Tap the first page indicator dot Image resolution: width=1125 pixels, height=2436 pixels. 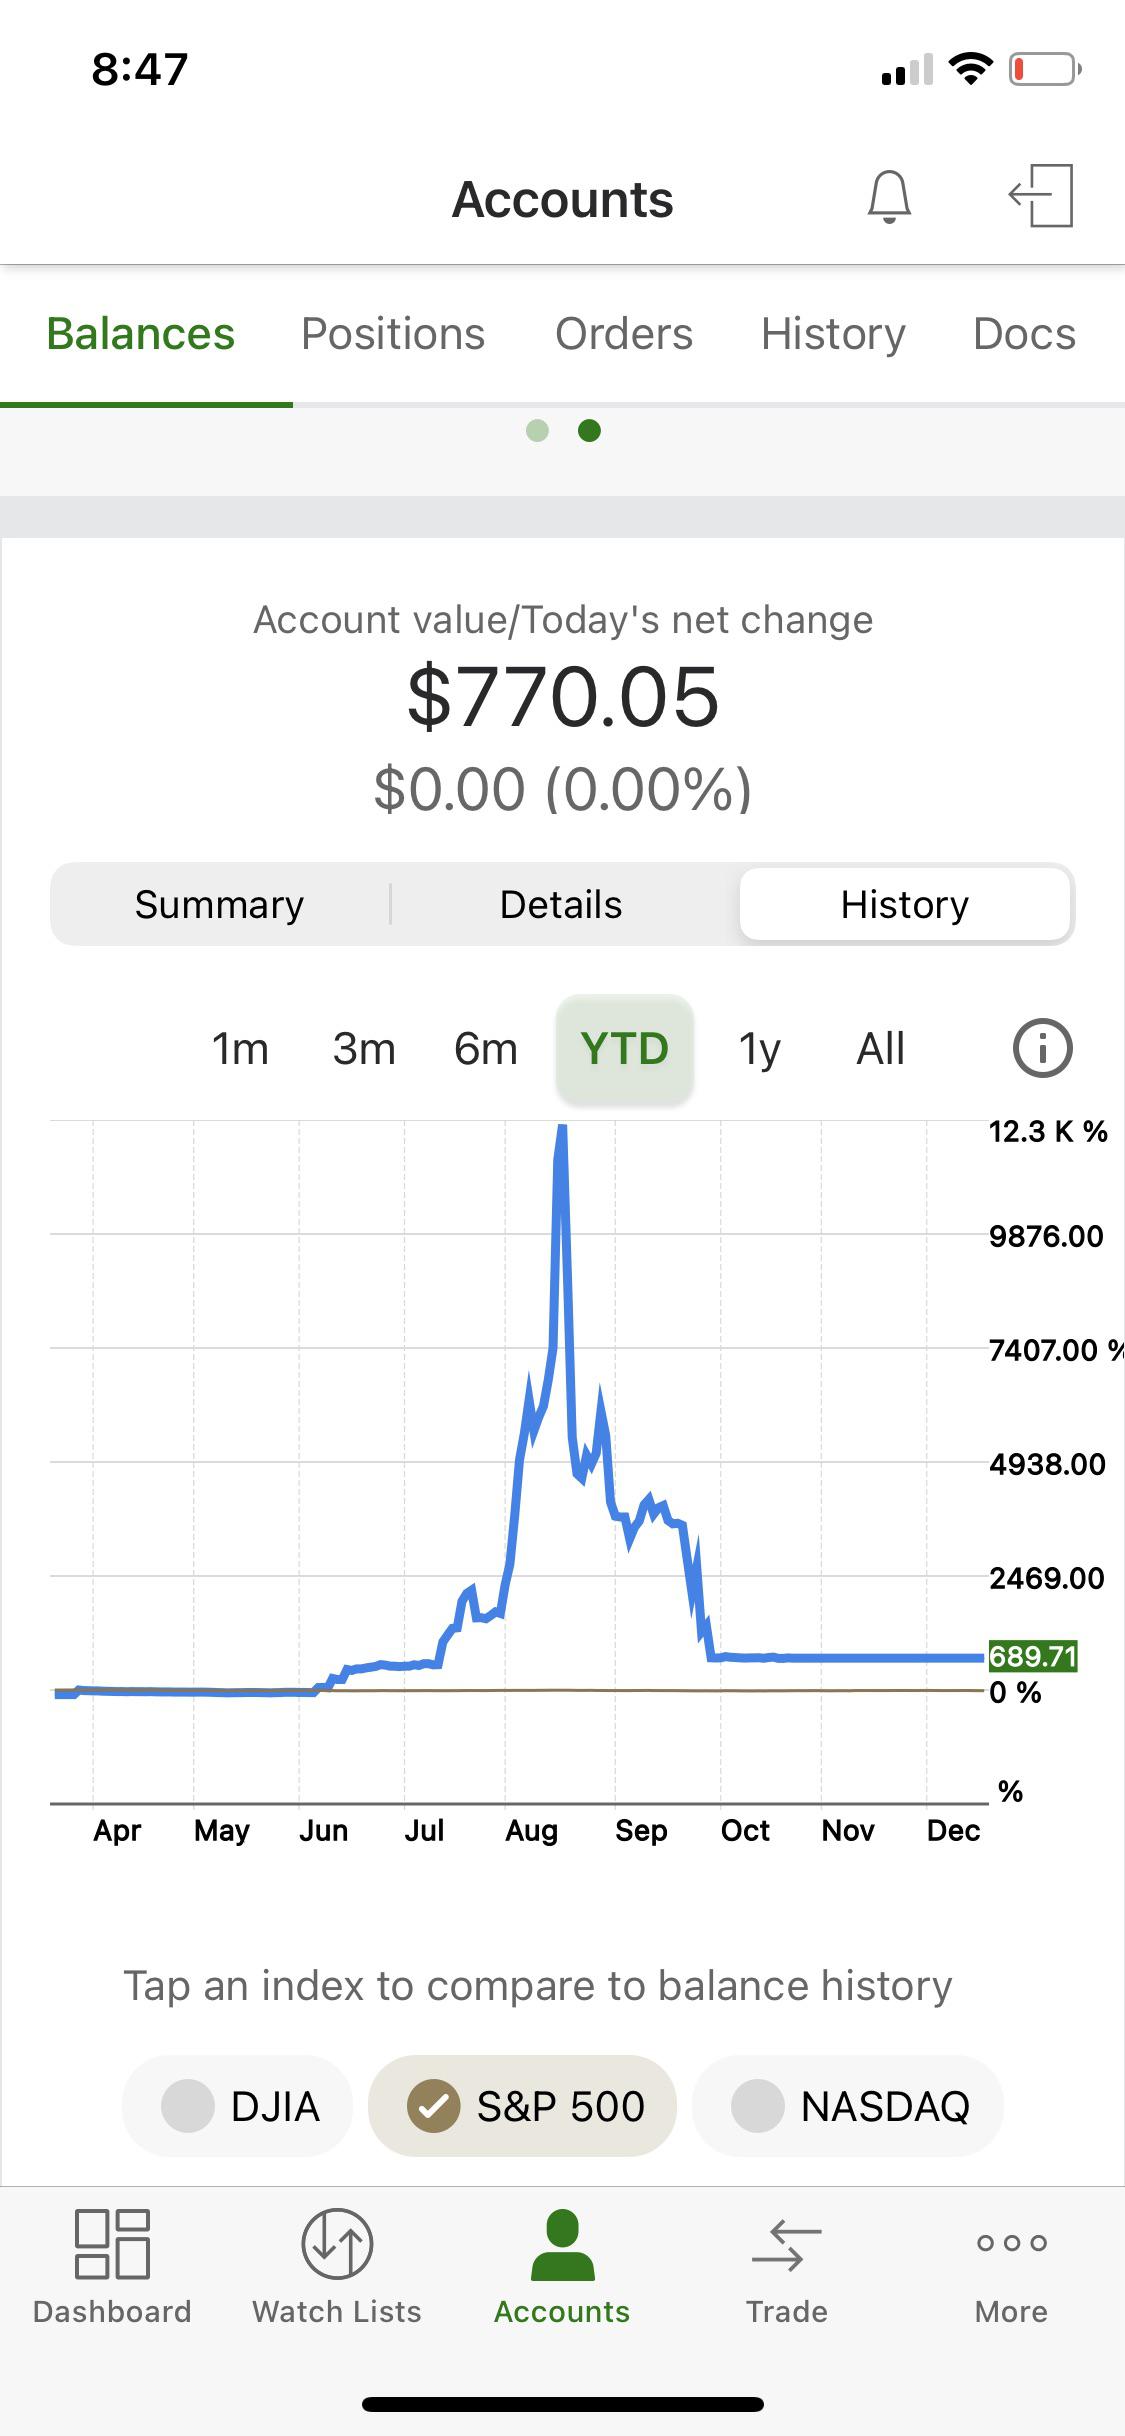[537, 431]
